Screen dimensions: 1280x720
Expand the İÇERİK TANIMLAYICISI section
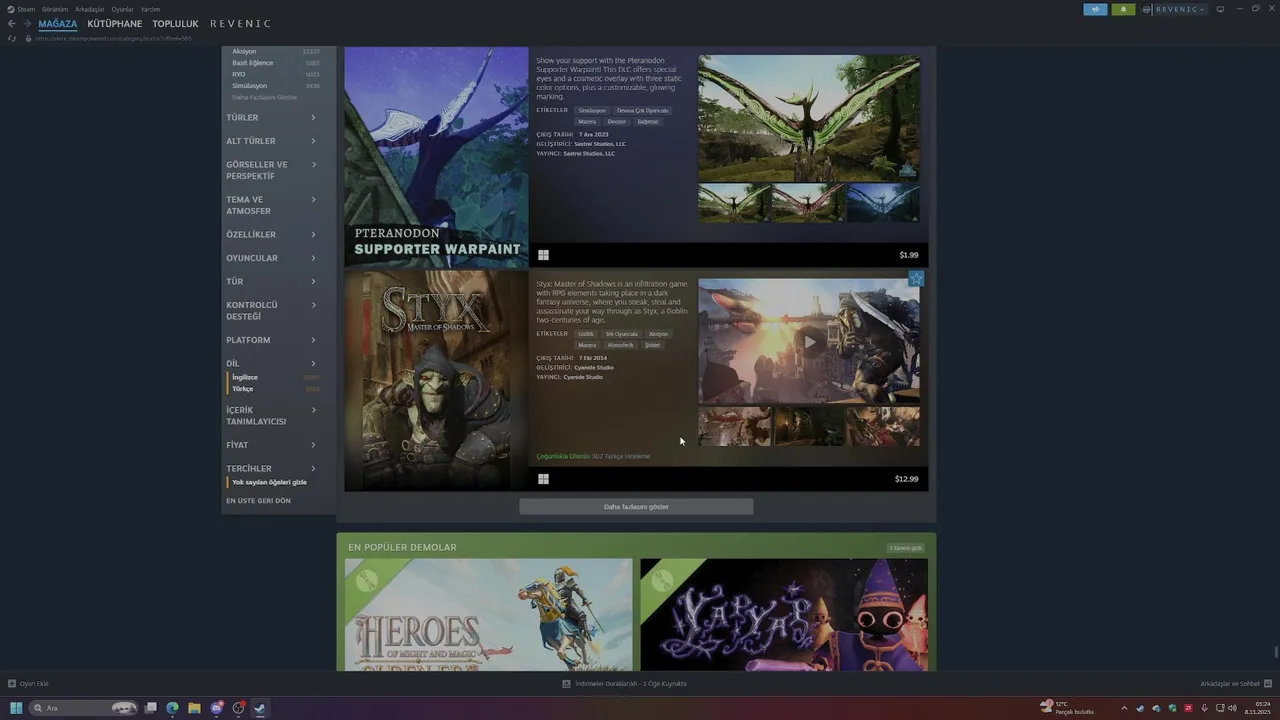tap(271, 416)
